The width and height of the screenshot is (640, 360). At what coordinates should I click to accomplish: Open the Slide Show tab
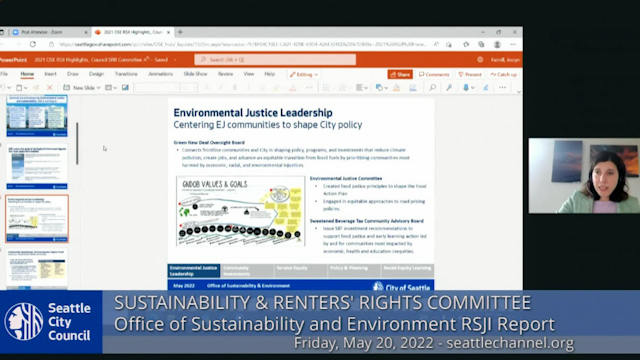coord(195,74)
